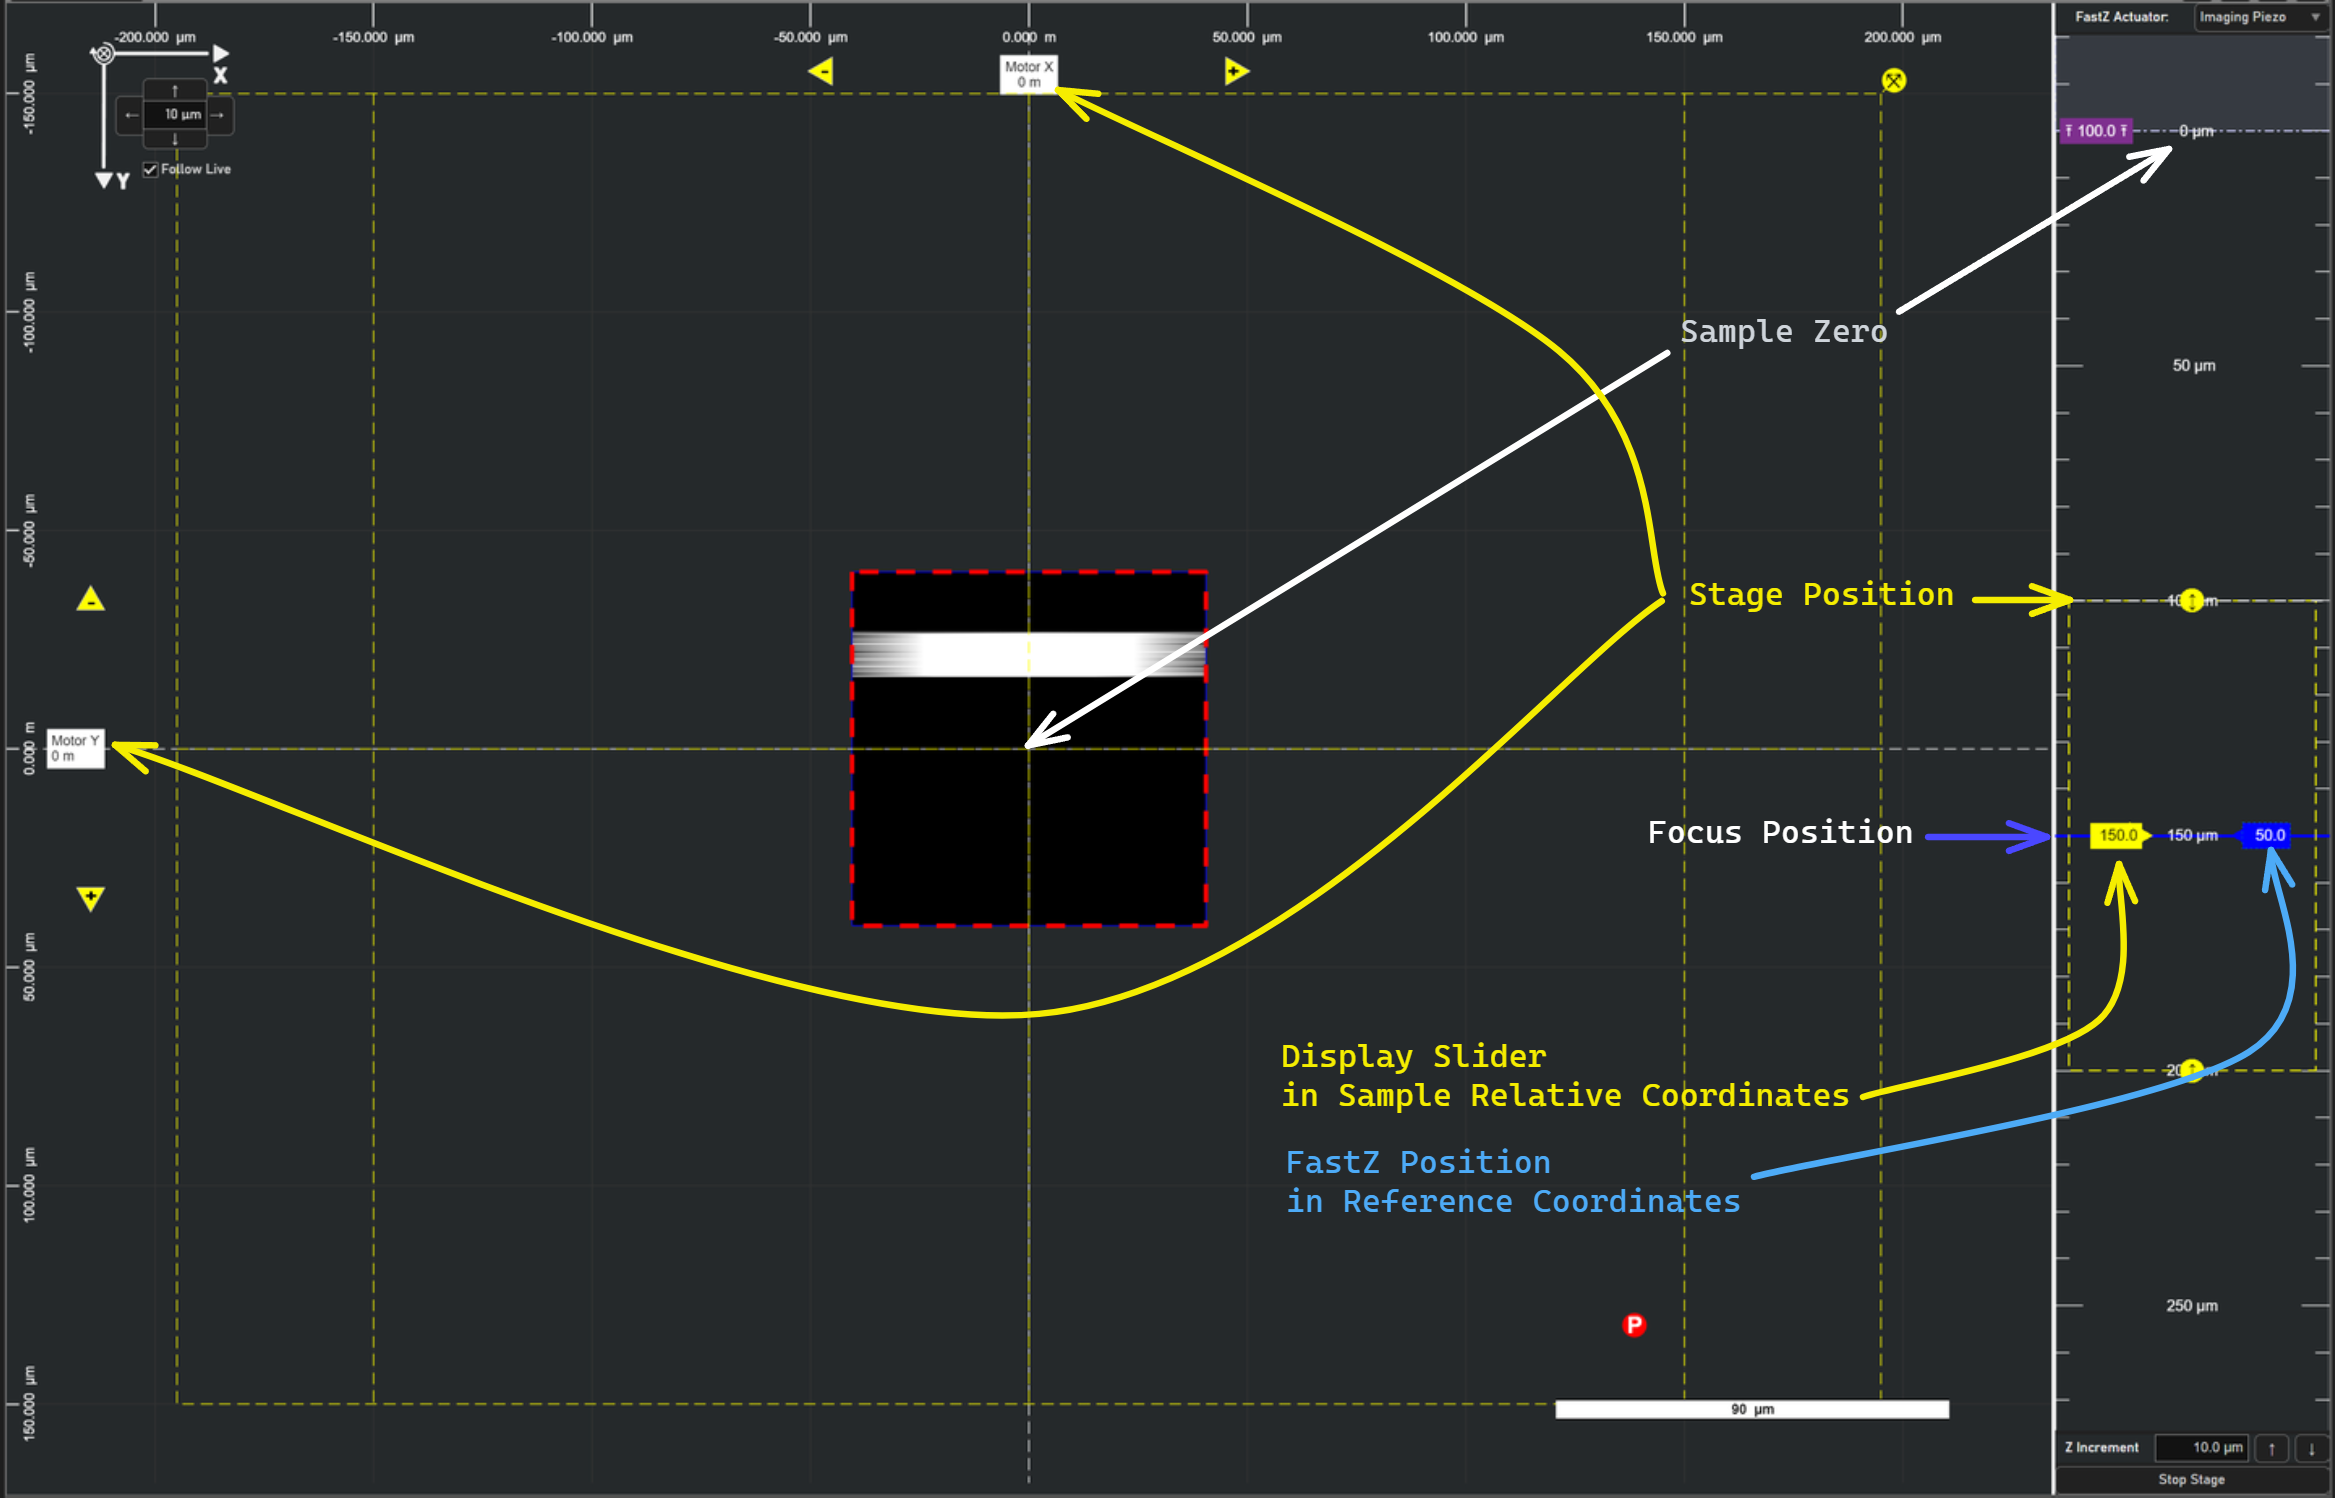The width and height of the screenshot is (2335, 1498).
Task: Select the yellow X marker near top-right corner
Action: 1893,80
